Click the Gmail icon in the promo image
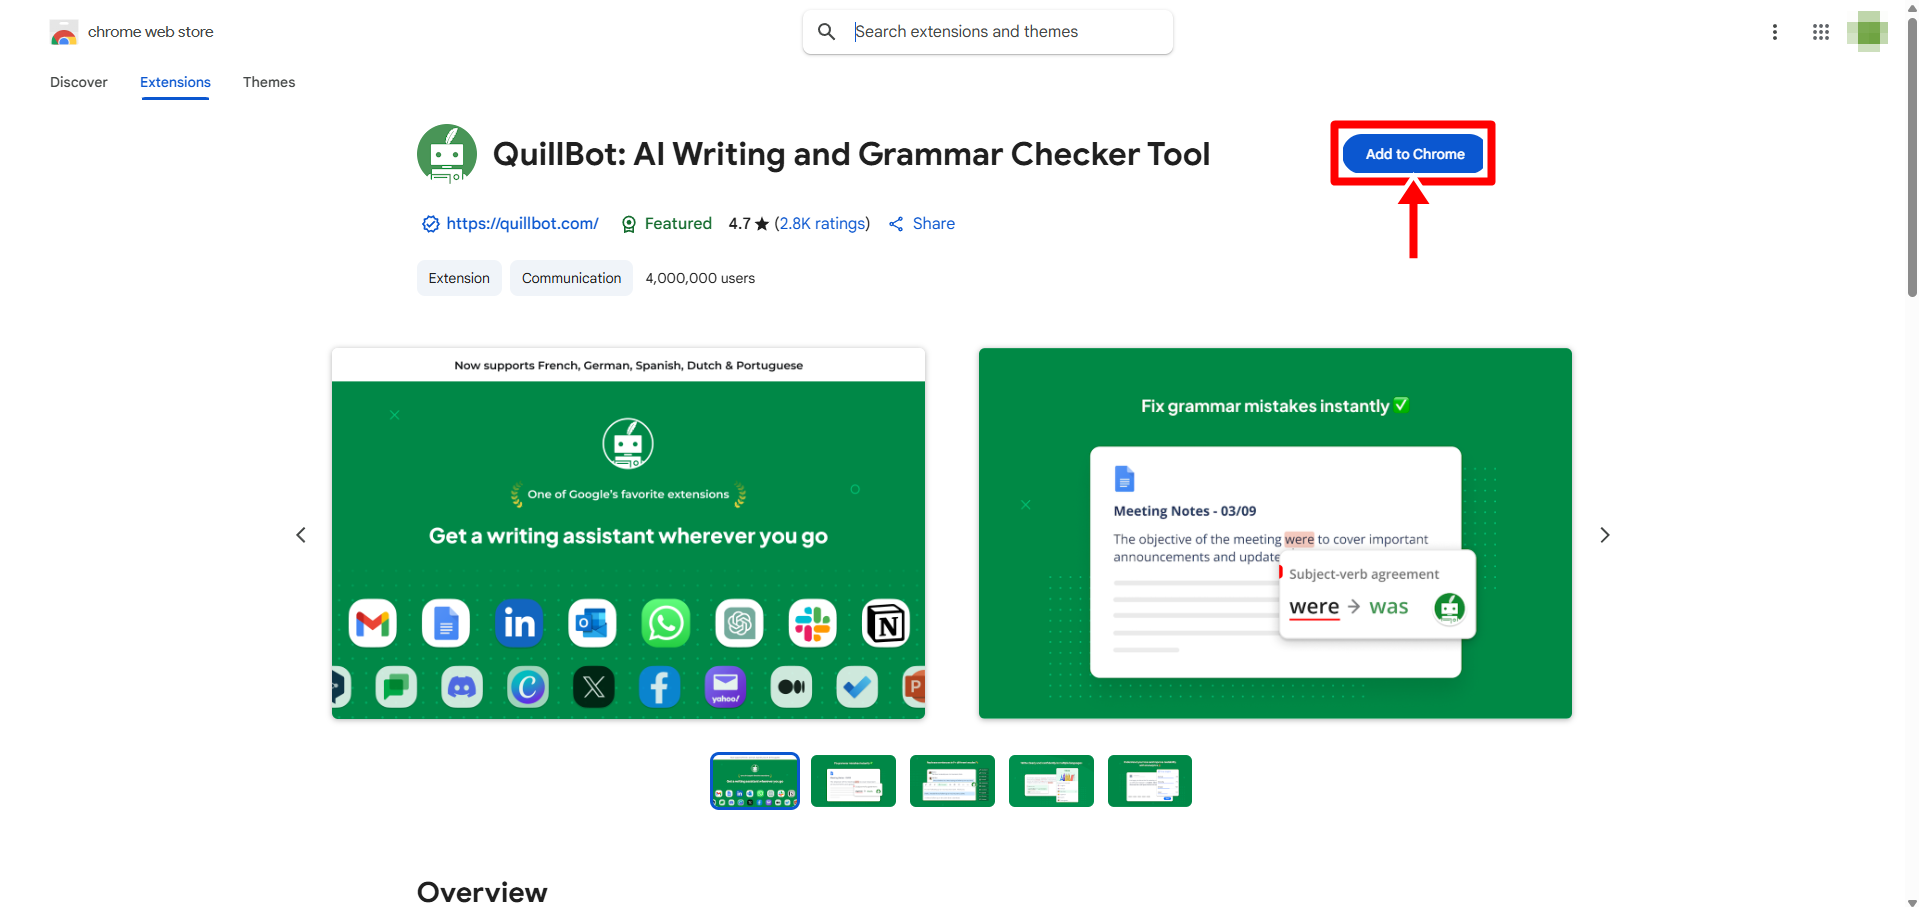 (373, 624)
